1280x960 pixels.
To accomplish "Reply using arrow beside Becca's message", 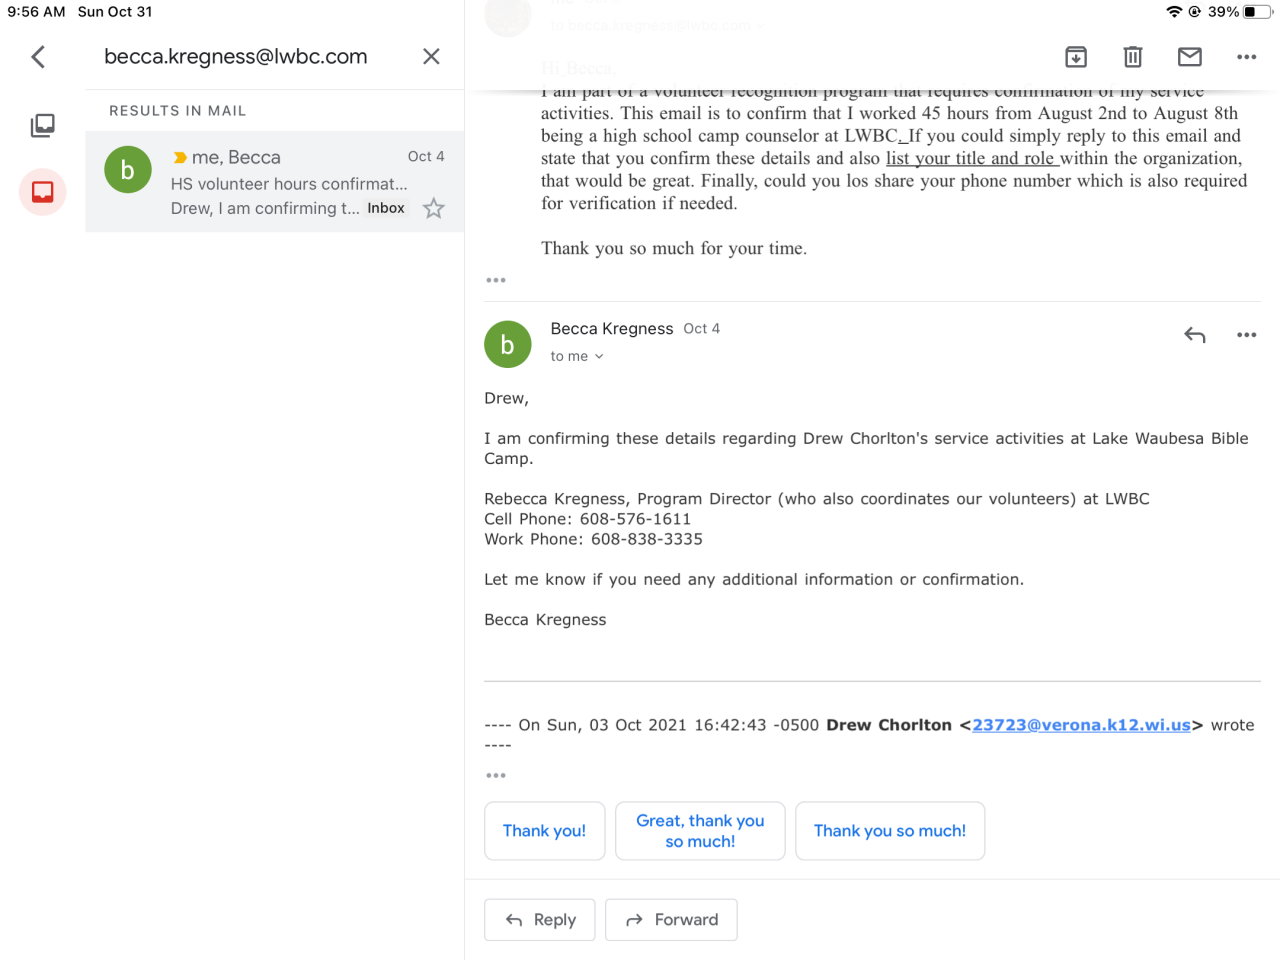I will point(1194,335).
